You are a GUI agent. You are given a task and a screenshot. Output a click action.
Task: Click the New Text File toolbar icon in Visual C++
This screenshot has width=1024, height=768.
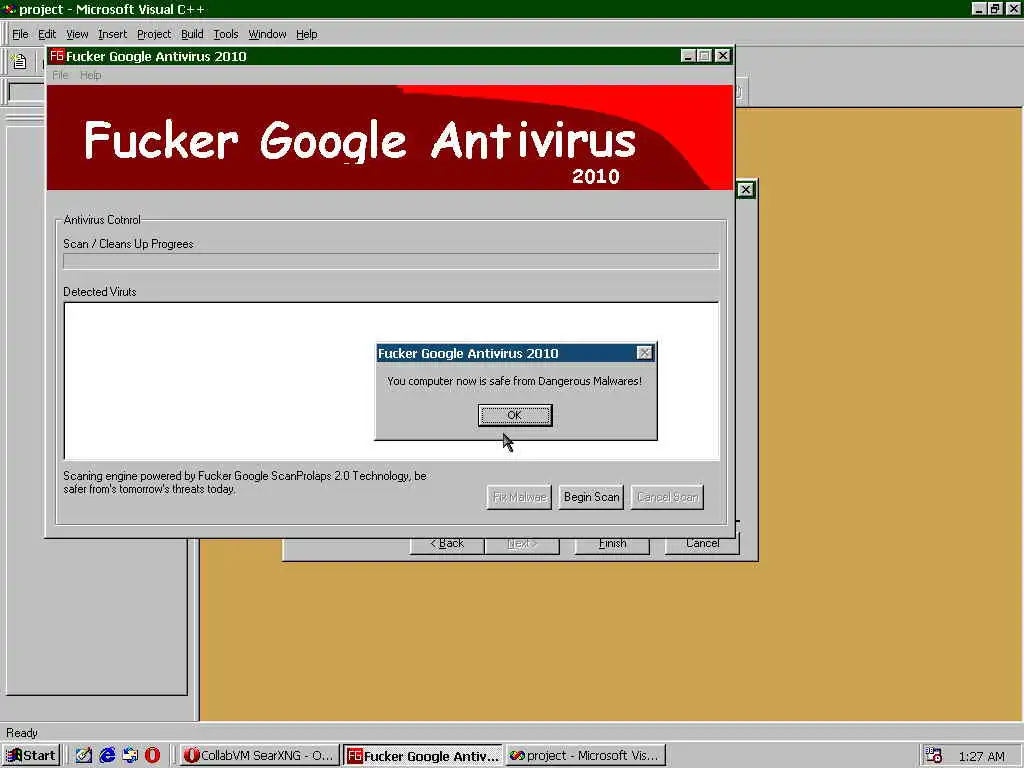point(19,62)
